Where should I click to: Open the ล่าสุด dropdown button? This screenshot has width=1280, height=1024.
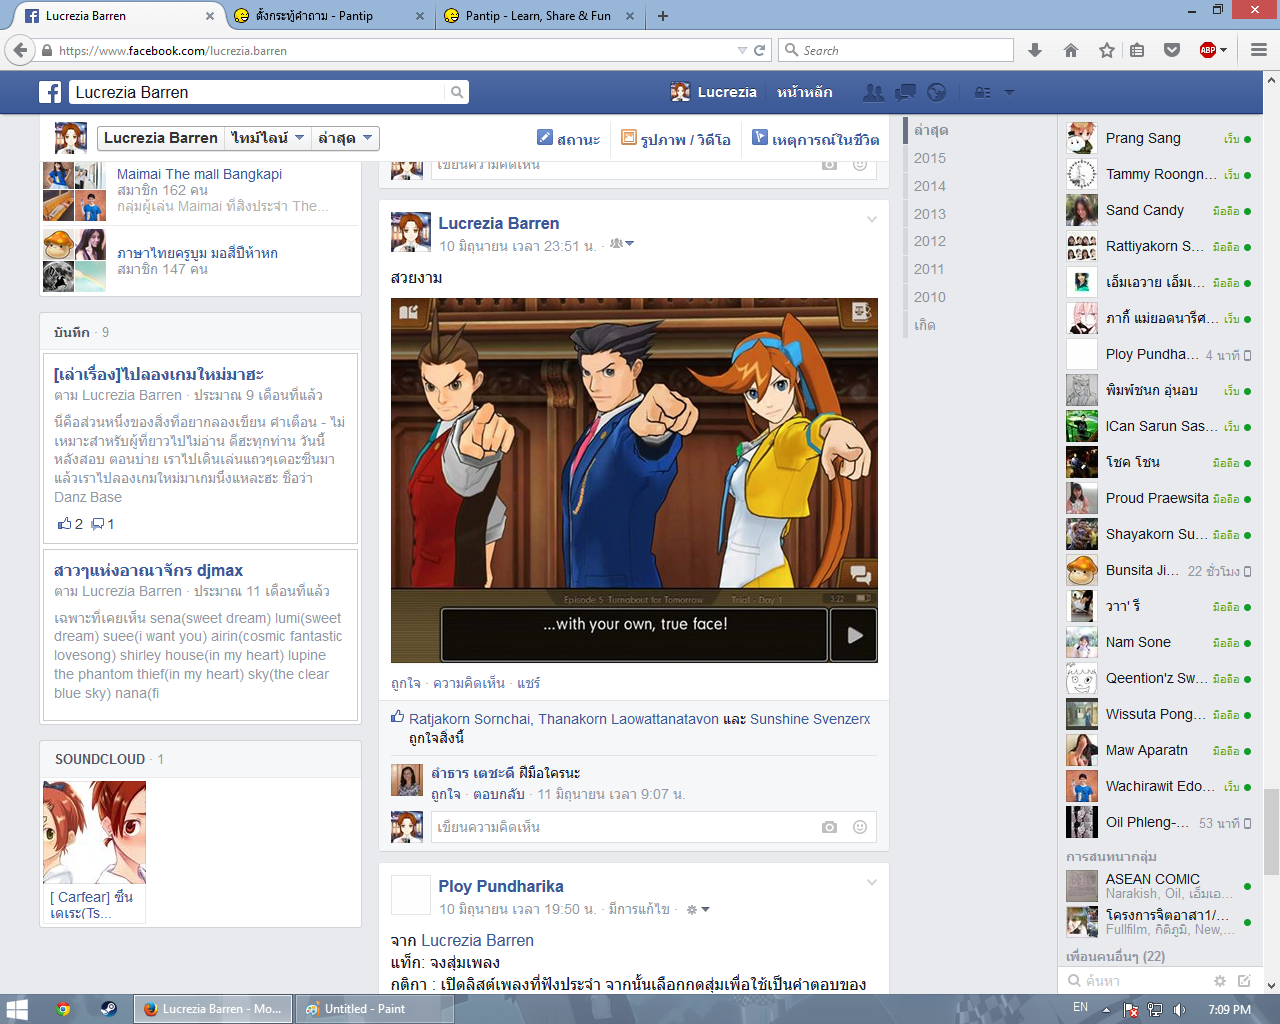[346, 138]
